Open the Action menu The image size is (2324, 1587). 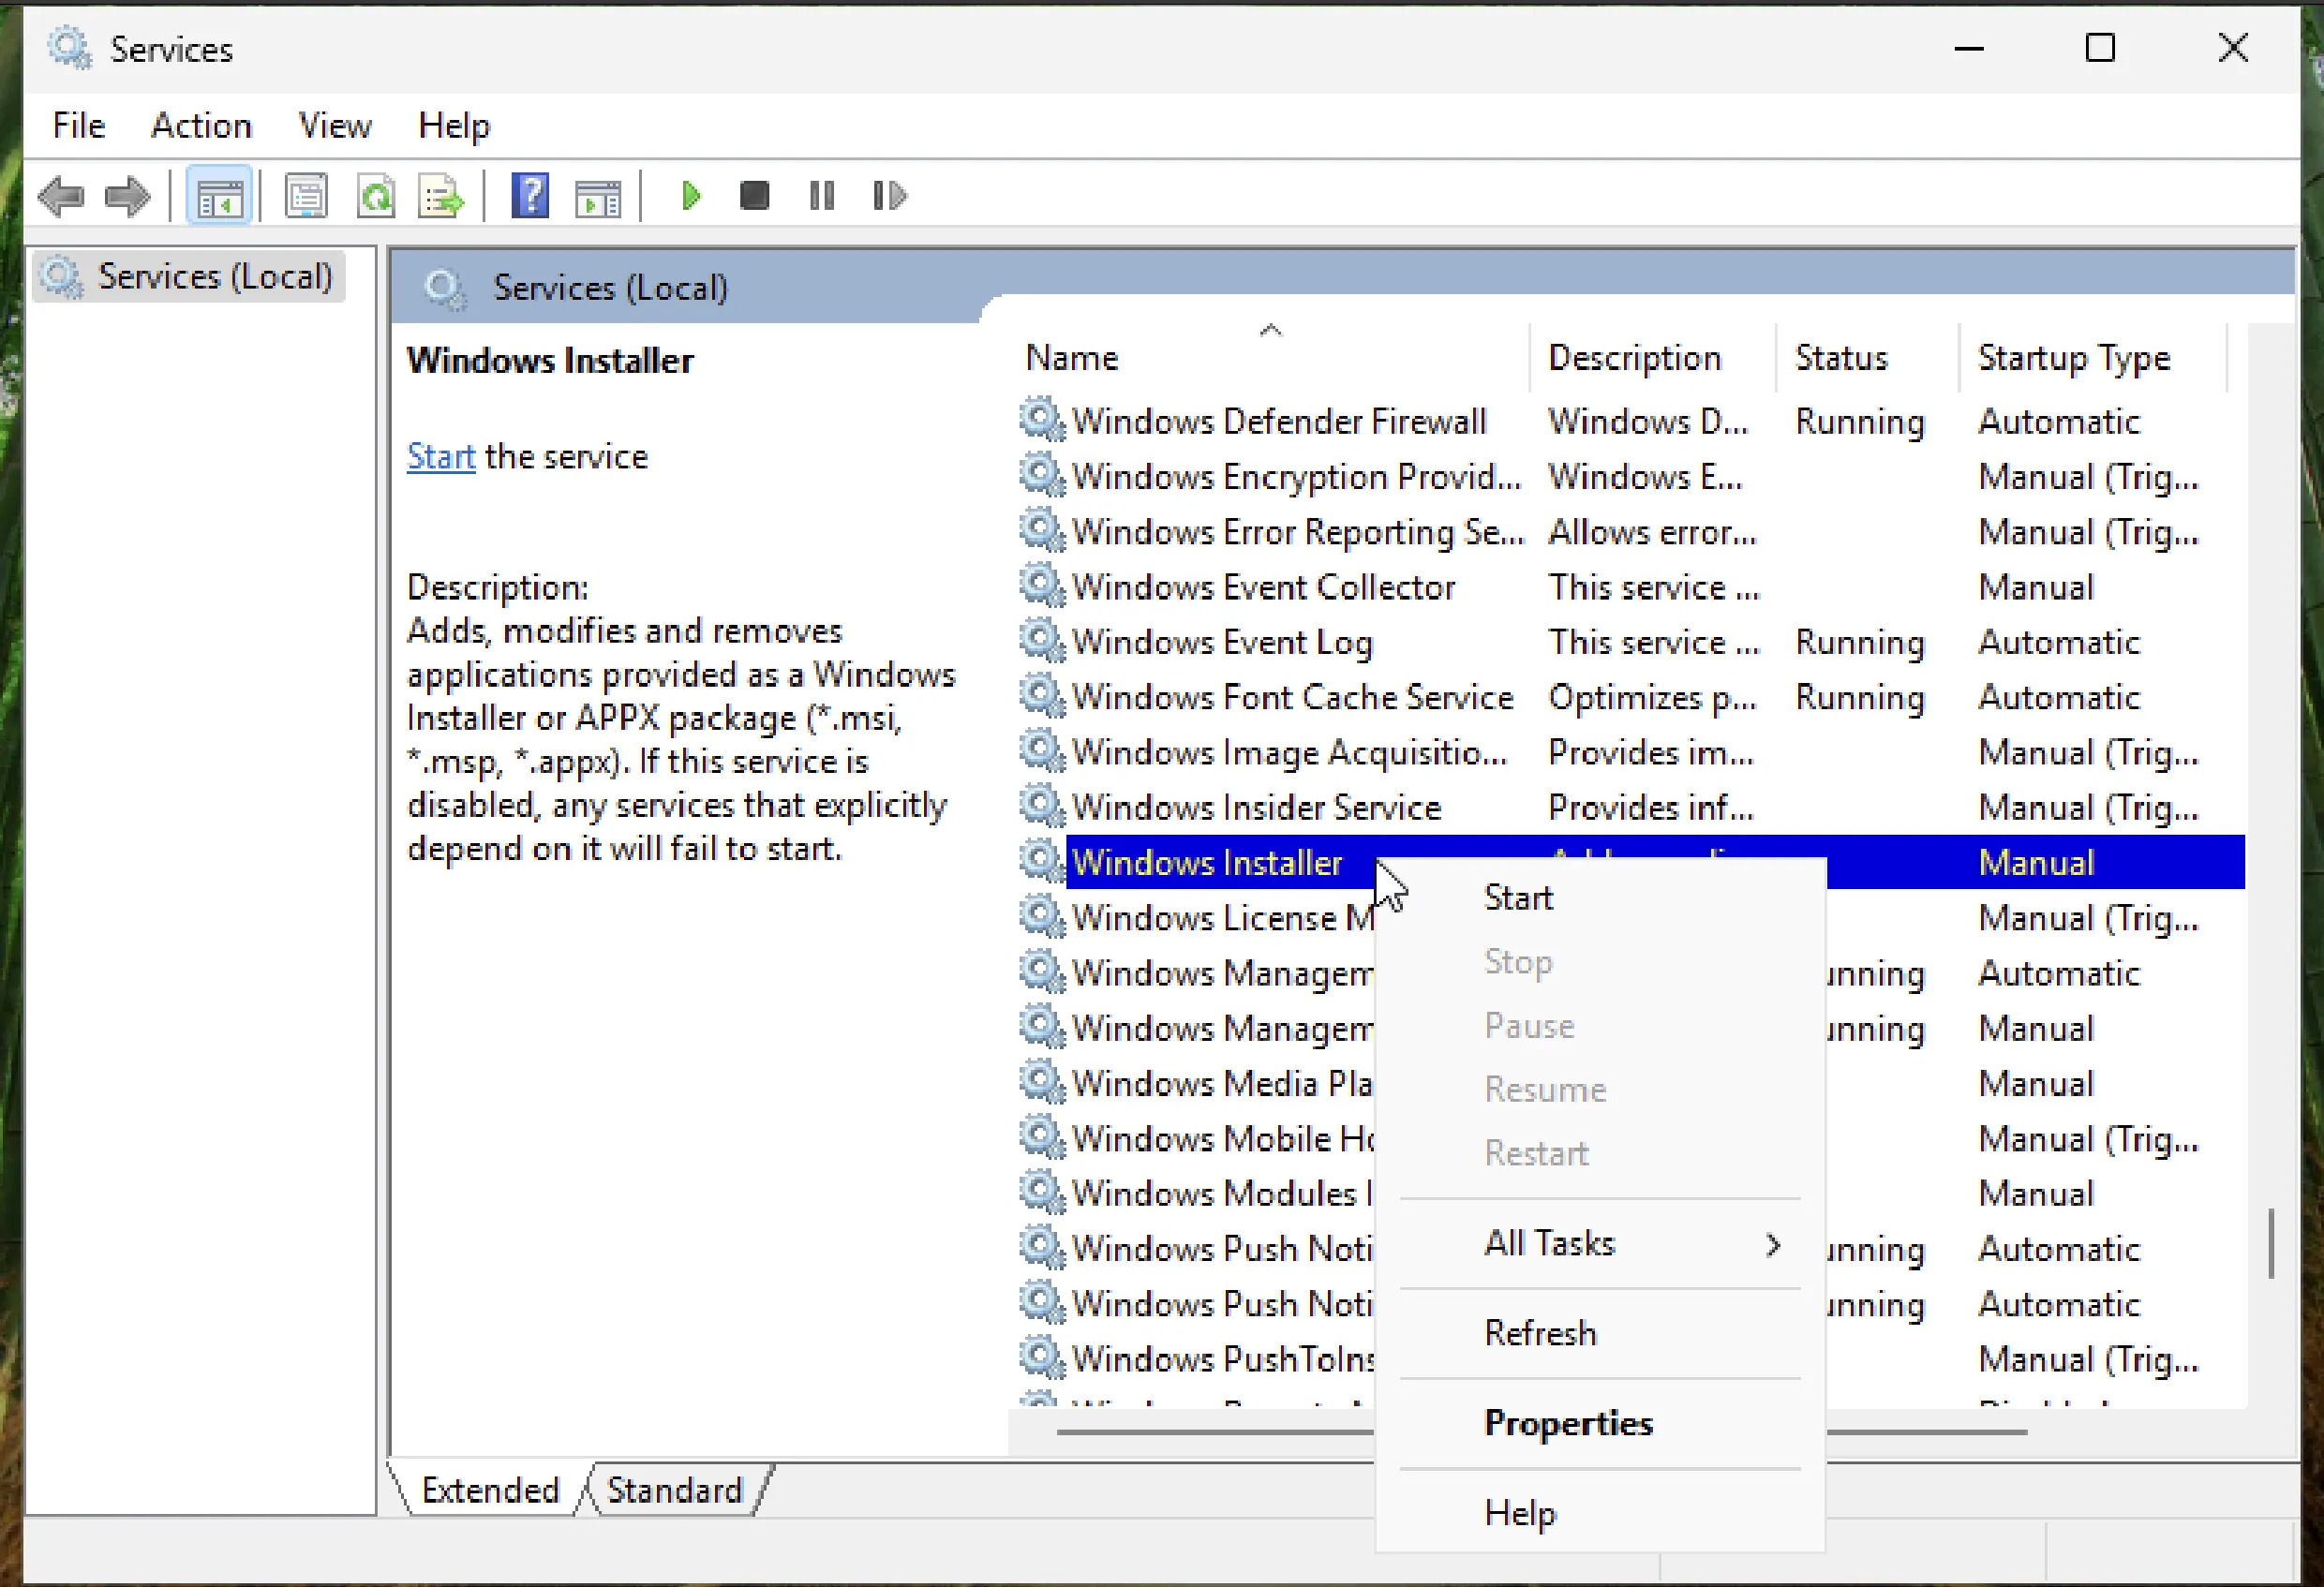(x=201, y=125)
